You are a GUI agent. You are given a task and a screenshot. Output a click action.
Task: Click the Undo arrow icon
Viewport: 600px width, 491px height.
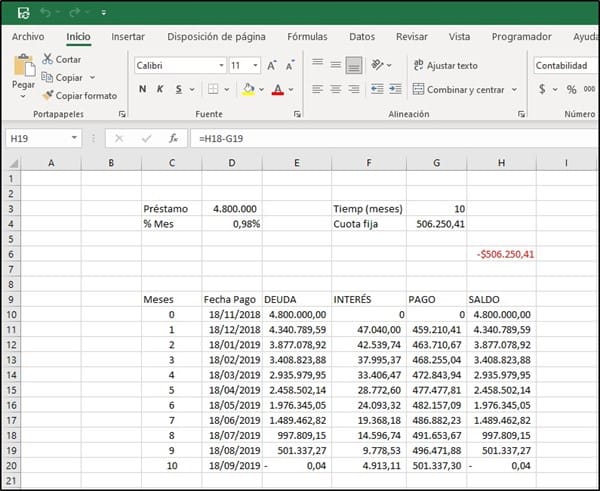click(x=48, y=12)
